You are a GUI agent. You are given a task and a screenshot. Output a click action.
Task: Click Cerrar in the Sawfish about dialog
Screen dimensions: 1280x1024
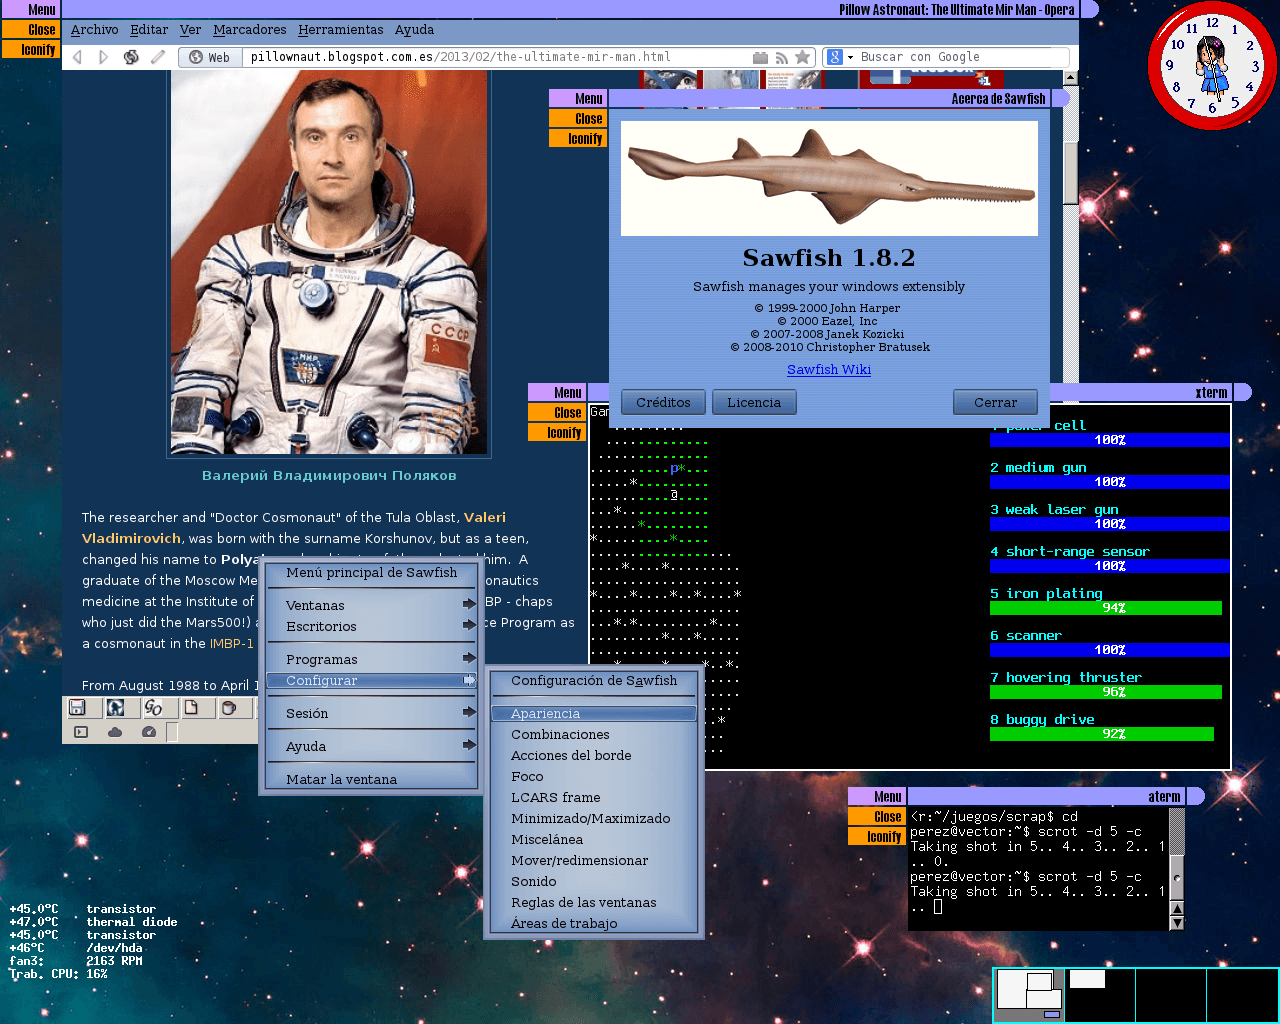point(995,402)
